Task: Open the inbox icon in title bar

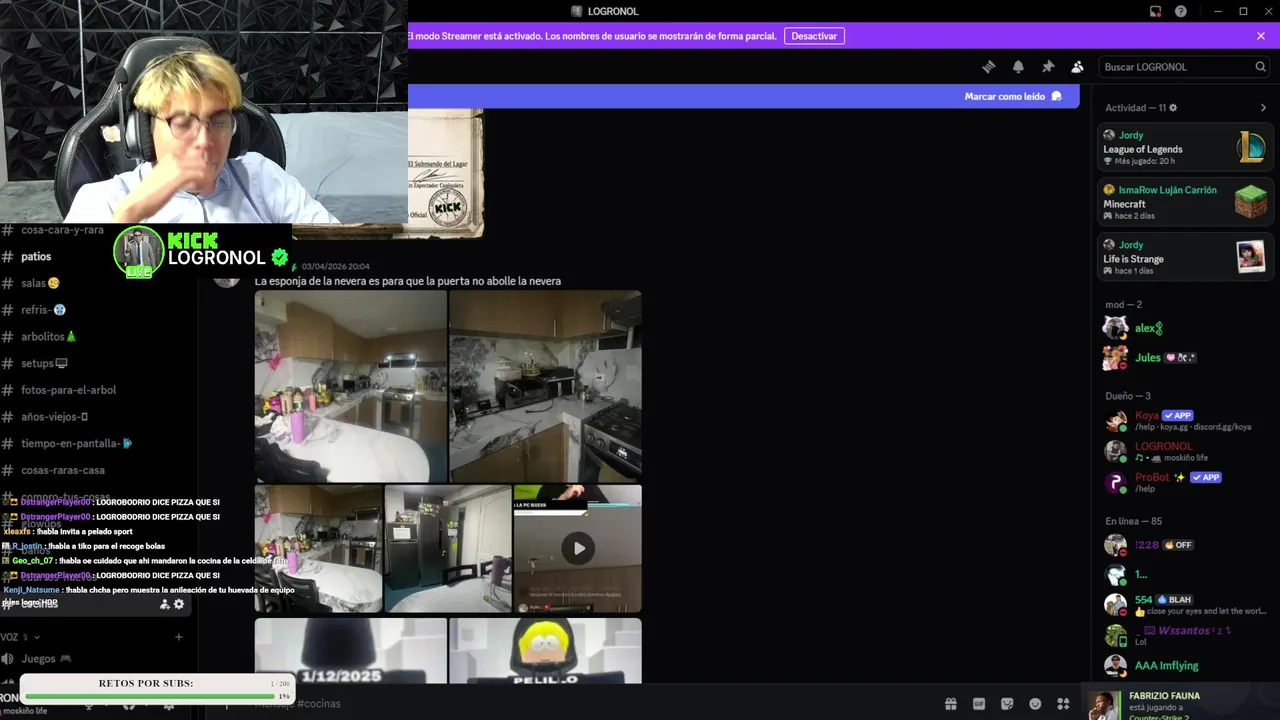Action: tap(1155, 11)
